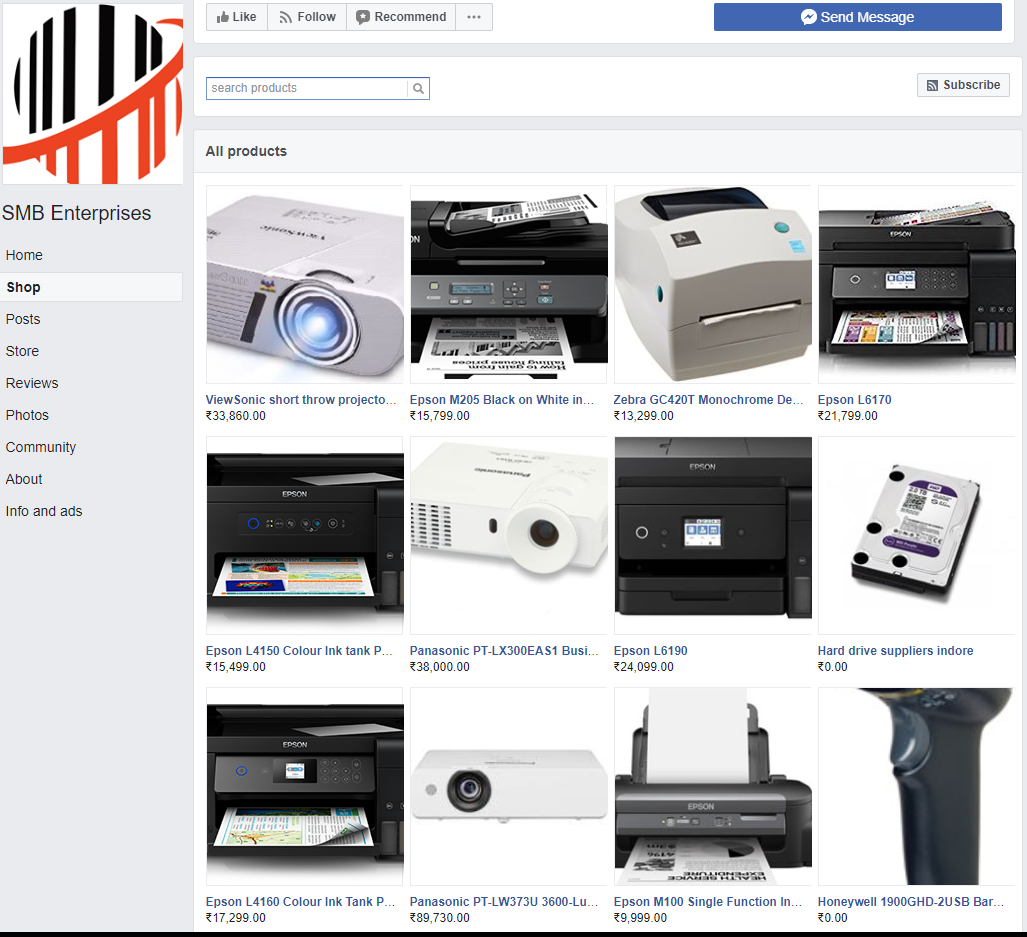Open the Epson L6170 printer image
The image size is (1027, 937).
917,285
